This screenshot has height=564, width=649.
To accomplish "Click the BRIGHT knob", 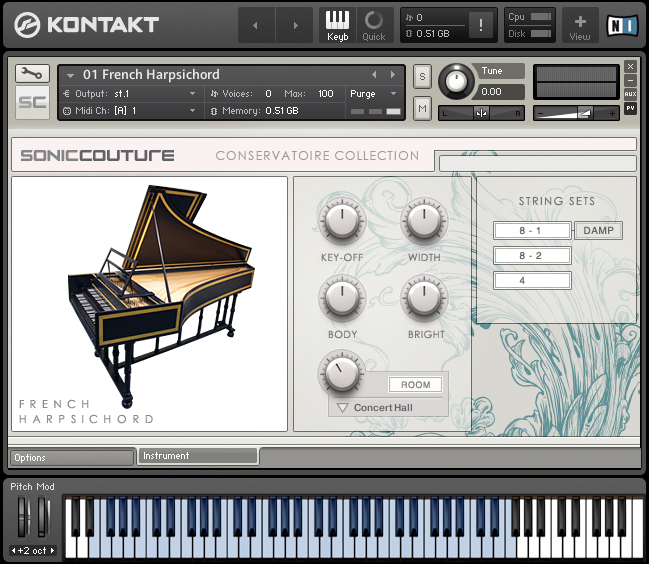I will tap(424, 298).
